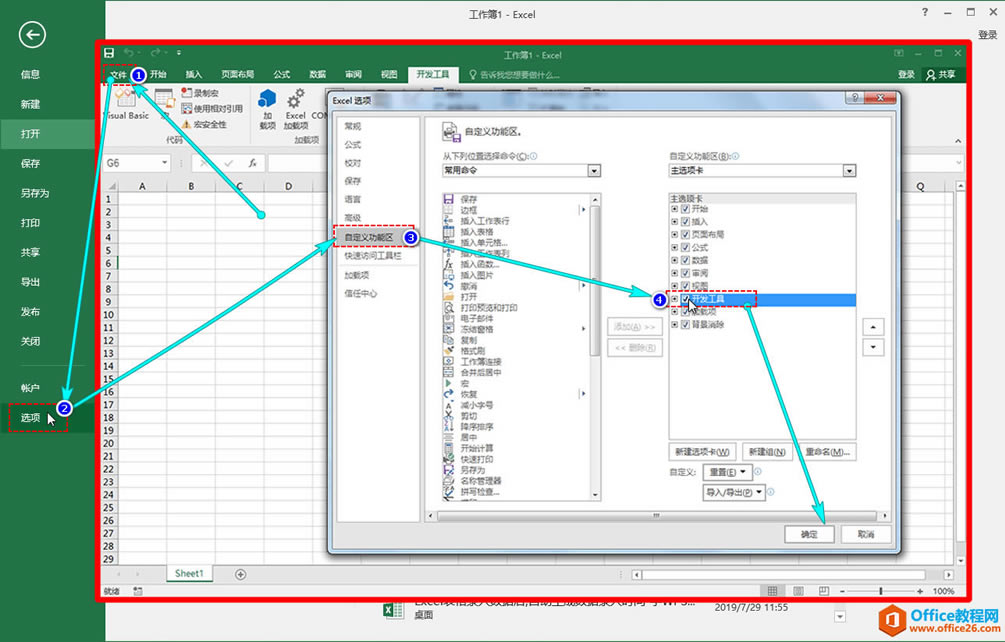Click the 恢复 redo icon in the commands list

tap(449, 394)
